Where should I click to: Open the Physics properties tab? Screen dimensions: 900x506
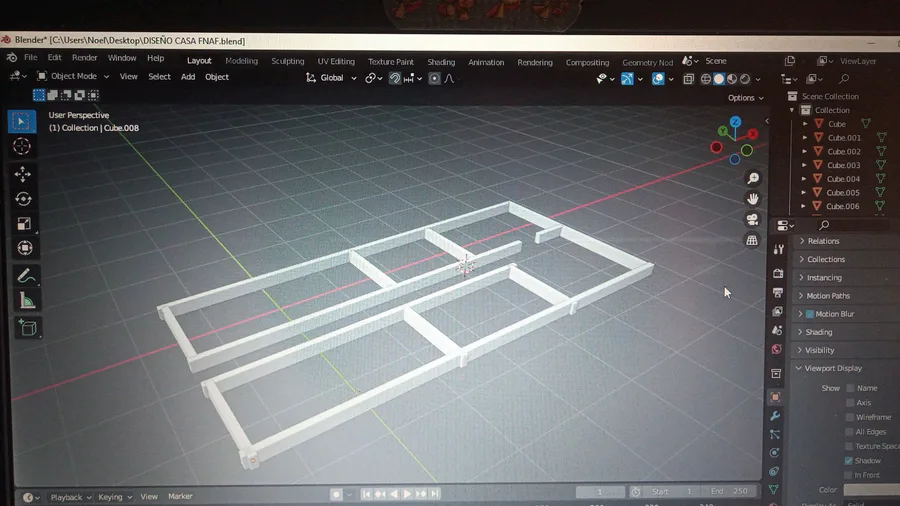[774, 453]
